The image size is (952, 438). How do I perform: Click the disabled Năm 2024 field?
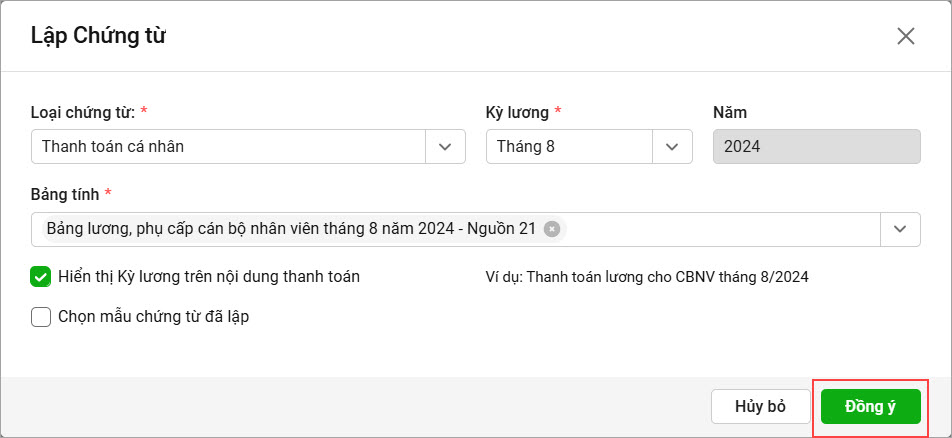click(x=817, y=146)
